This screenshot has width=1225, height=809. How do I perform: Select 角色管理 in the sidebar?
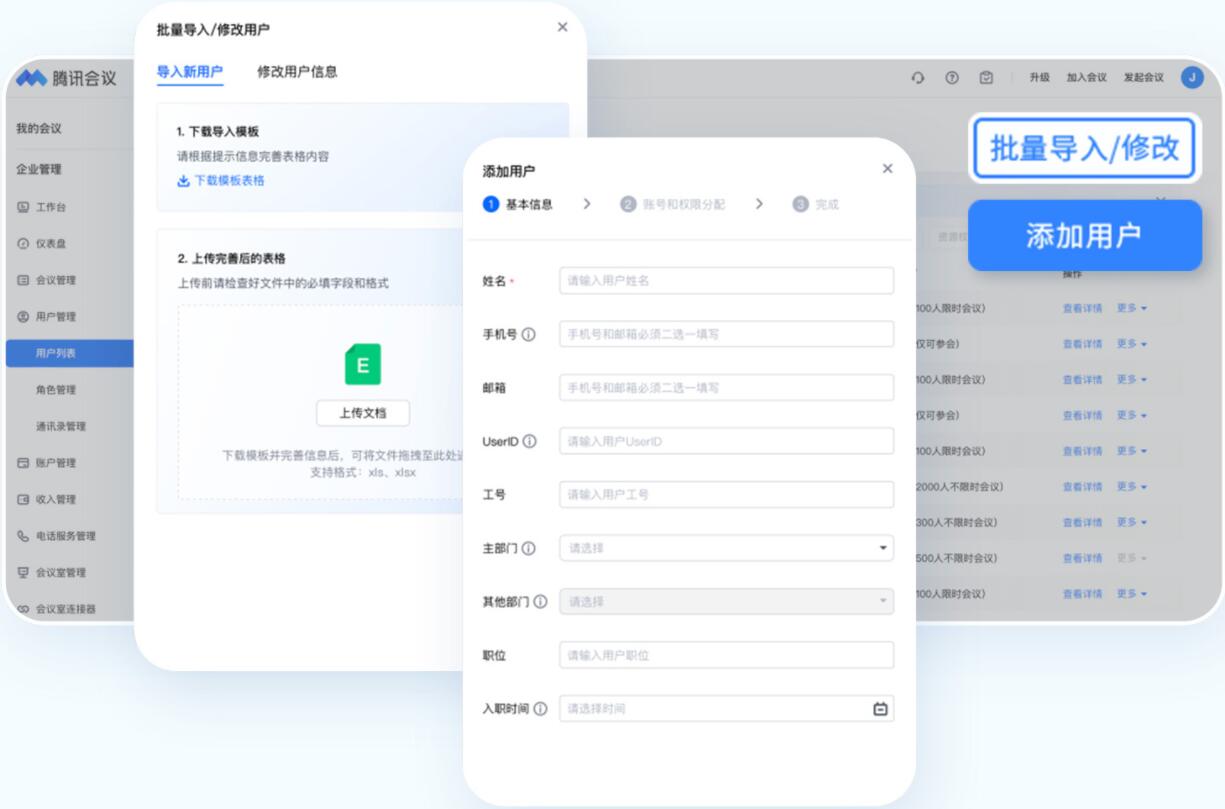coord(56,390)
